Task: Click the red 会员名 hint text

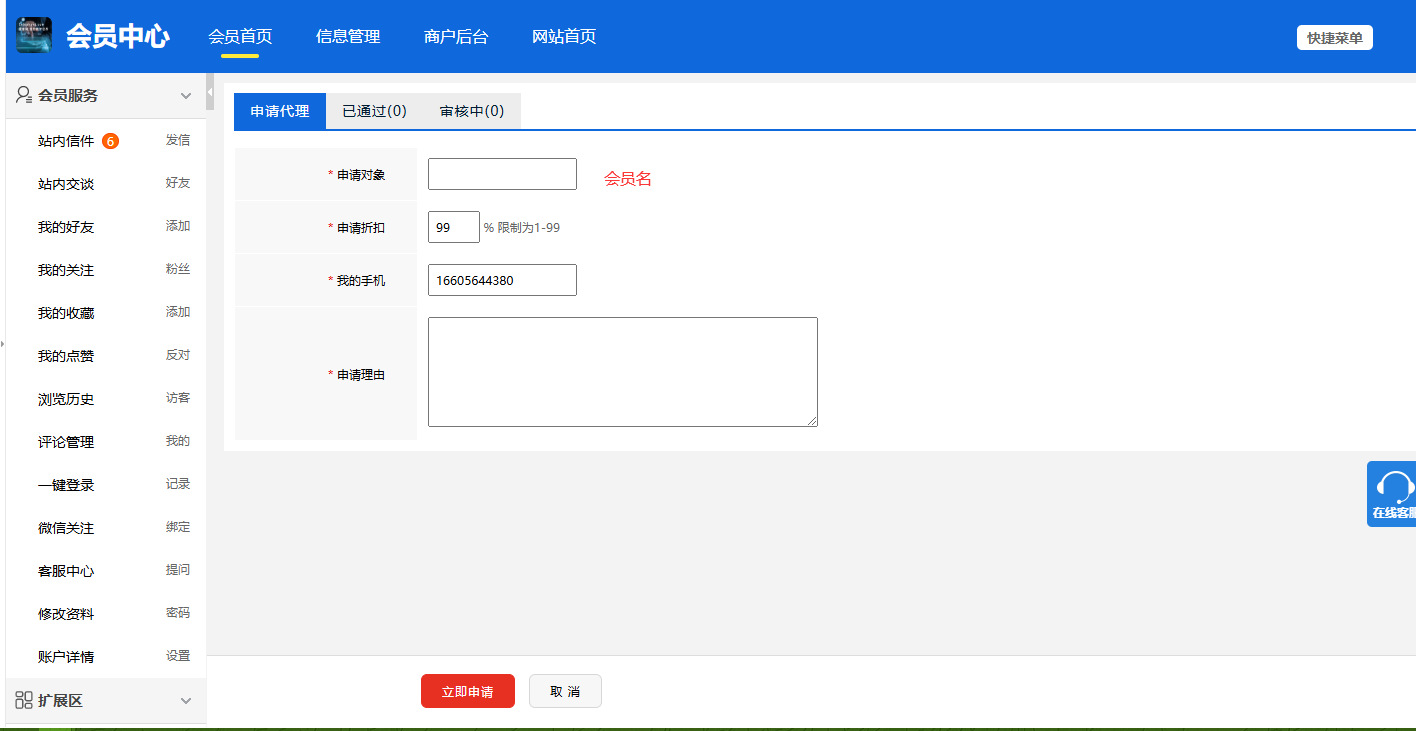Action: pyautogui.click(x=628, y=179)
